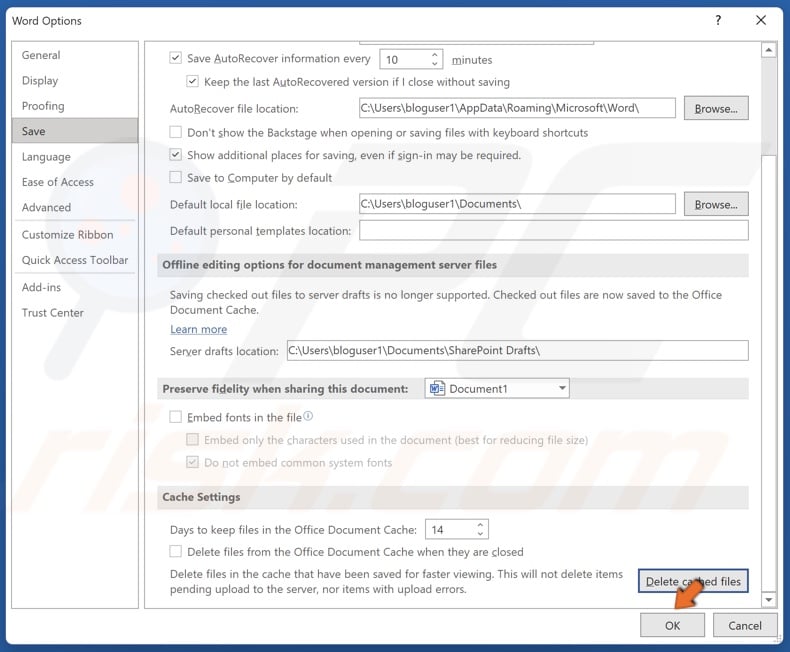Click the Word document icon in fidelity dropdown
Viewport: 790px width, 652px height.
[437, 388]
